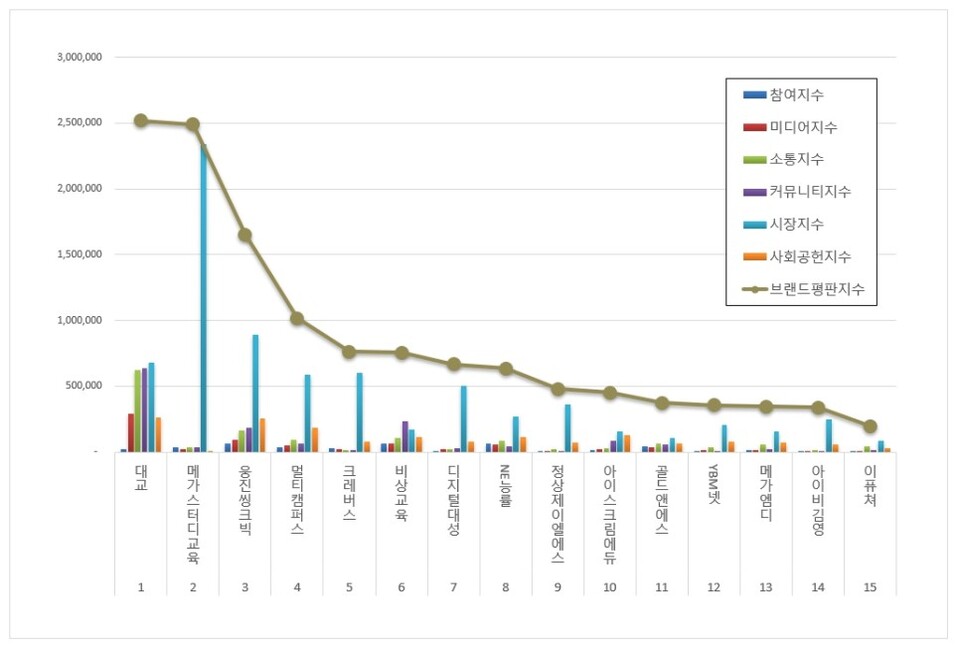The image size is (960, 650).
Task: Click the rank number 15 on the axis
Action: (870, 587)
